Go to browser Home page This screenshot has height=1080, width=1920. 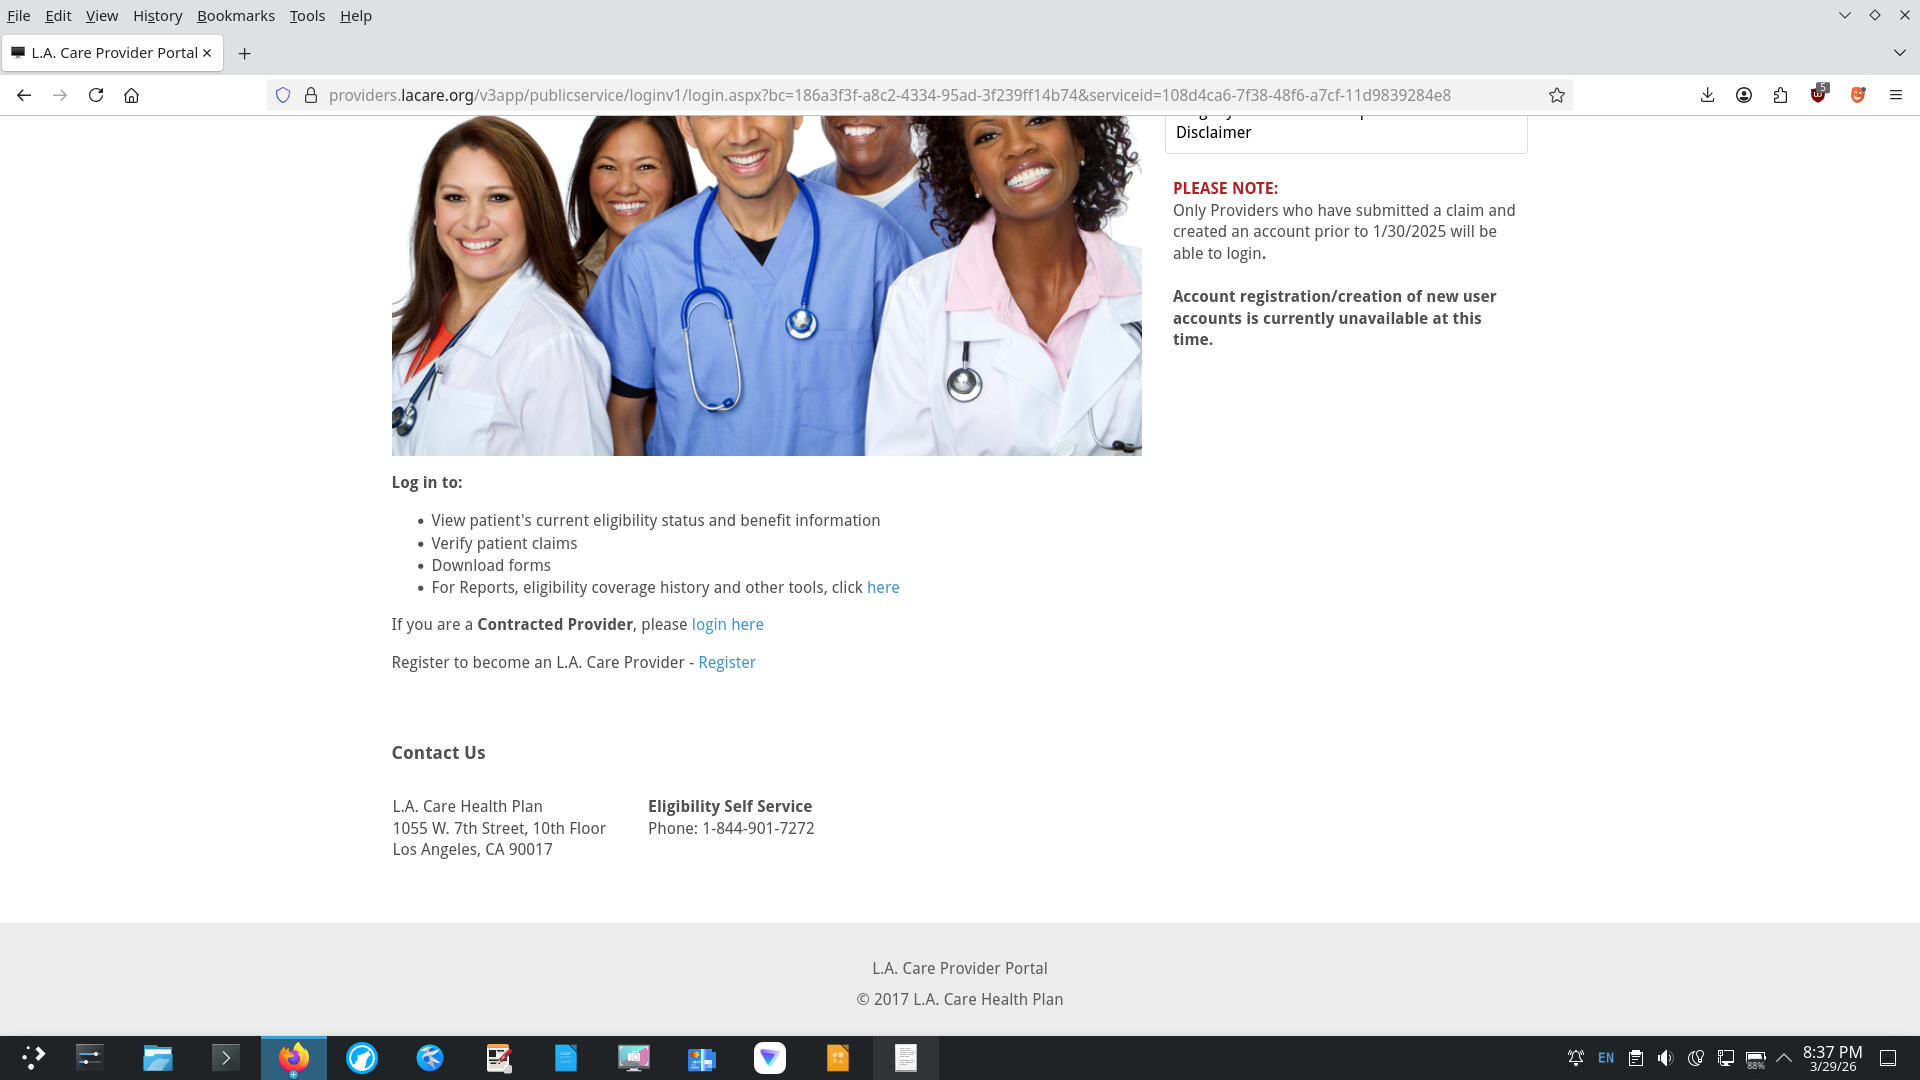pos(131,95)
